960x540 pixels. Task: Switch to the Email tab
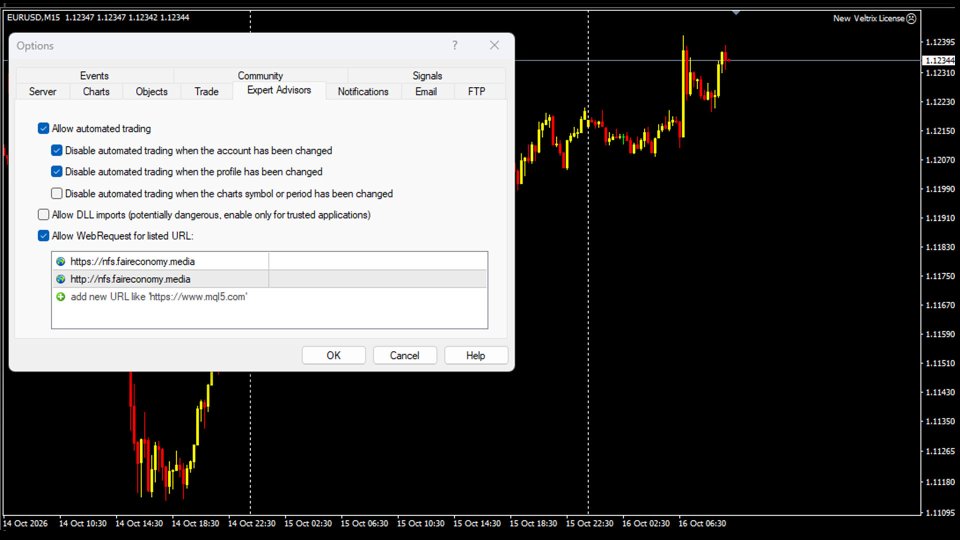click(x=426, y=91)
